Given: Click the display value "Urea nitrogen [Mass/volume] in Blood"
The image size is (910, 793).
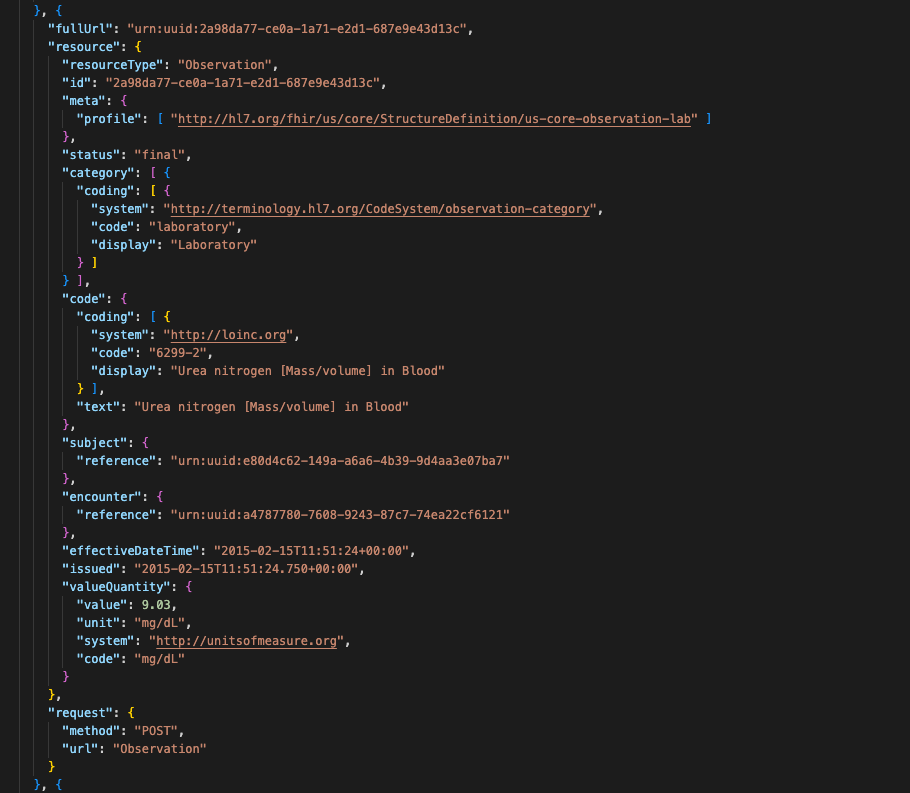Looking at the screenshot, I should pos(308,371).
